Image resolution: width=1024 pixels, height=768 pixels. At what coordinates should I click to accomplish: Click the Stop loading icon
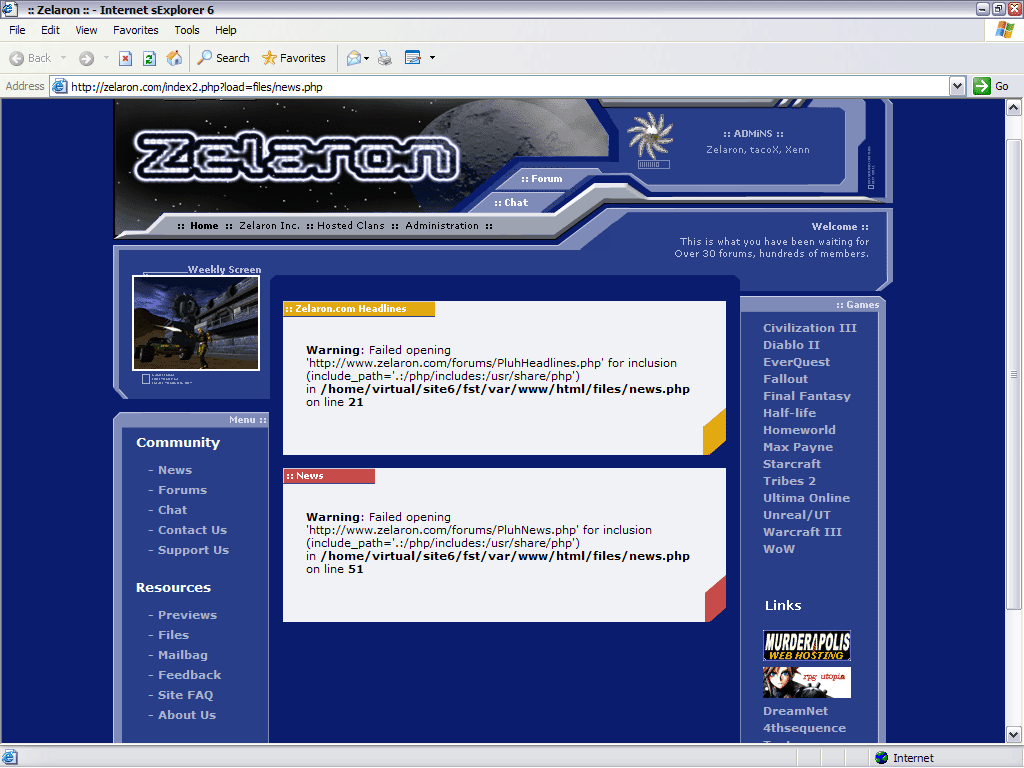coord(125,58)
